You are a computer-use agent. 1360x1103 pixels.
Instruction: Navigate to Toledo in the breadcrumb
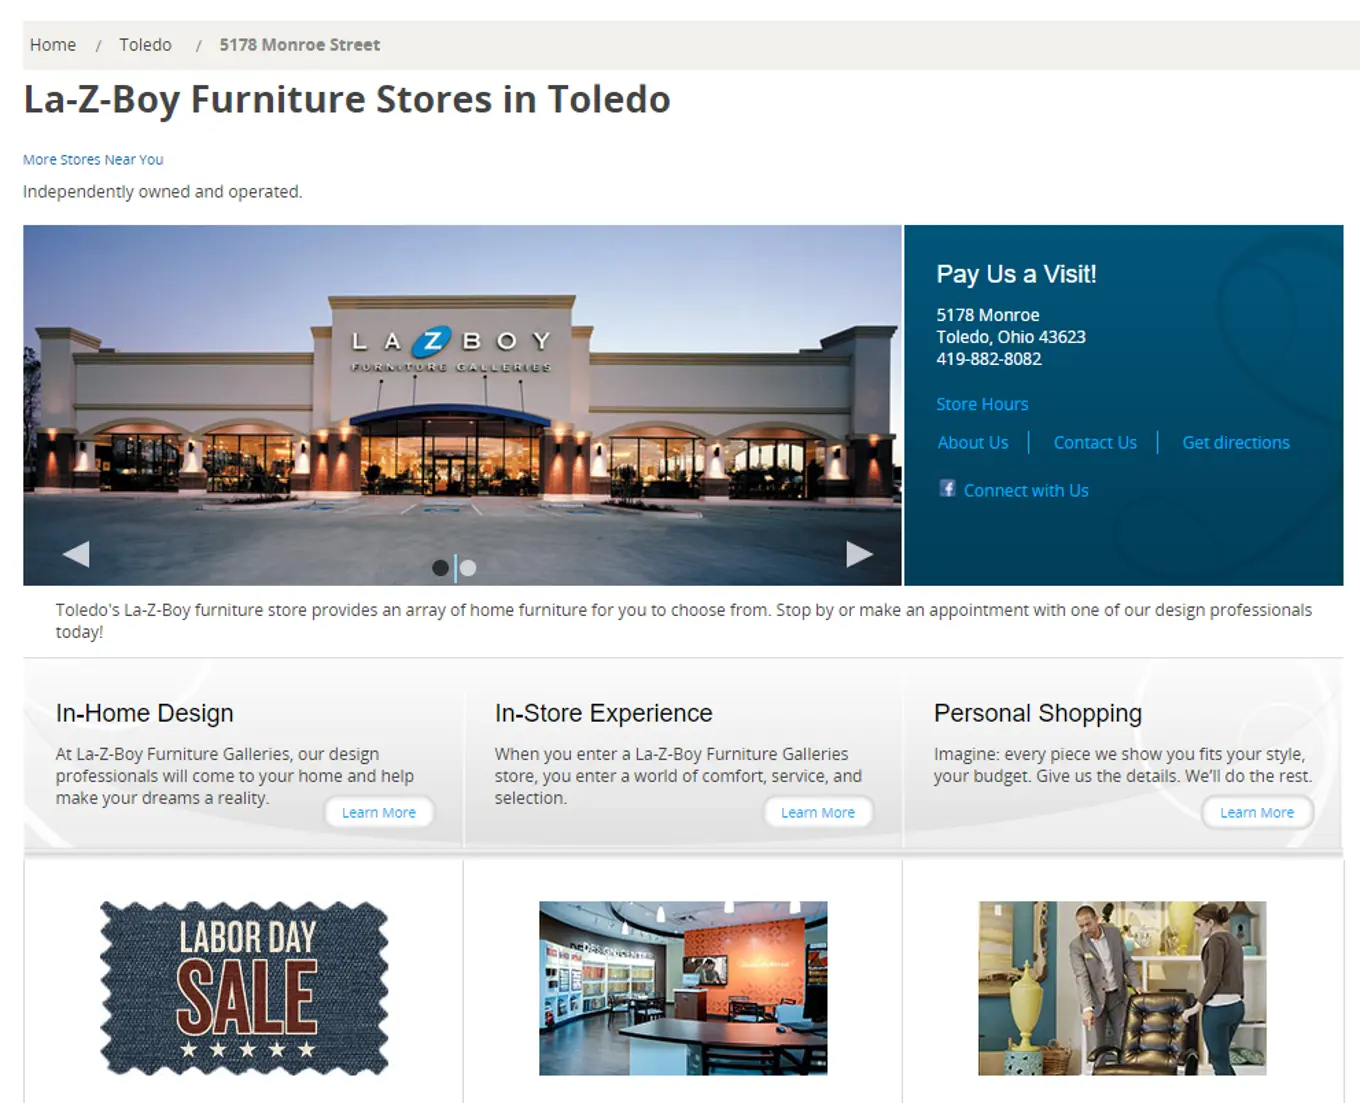click(x=145, y=45)
